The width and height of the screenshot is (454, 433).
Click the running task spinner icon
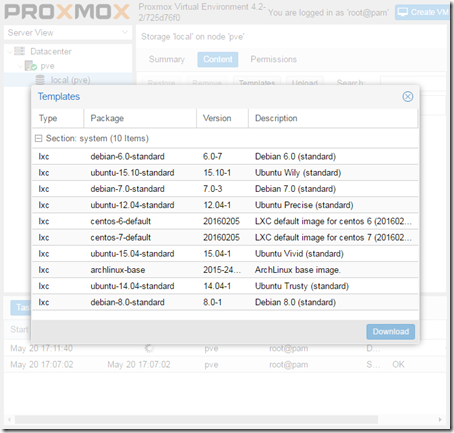pyautogui.click(x=149, y=348)
